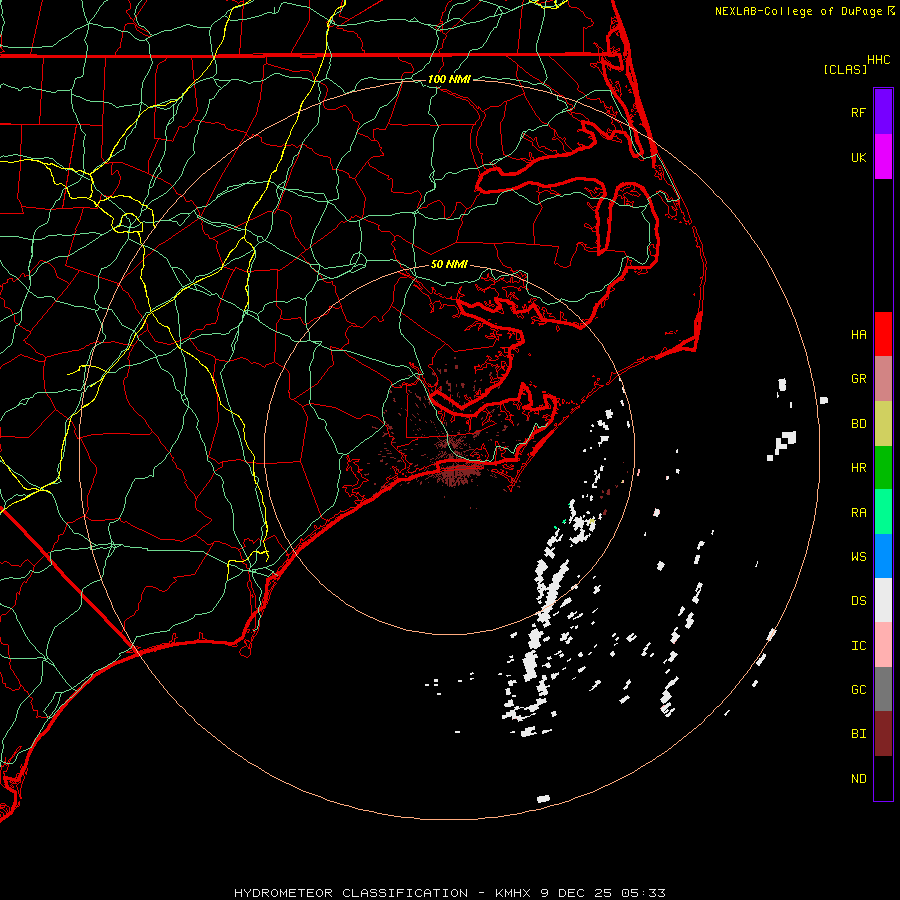The image size is (900, 900).
Task: Click the 50 NMI range ring label
Action: (x=449, y=264)
